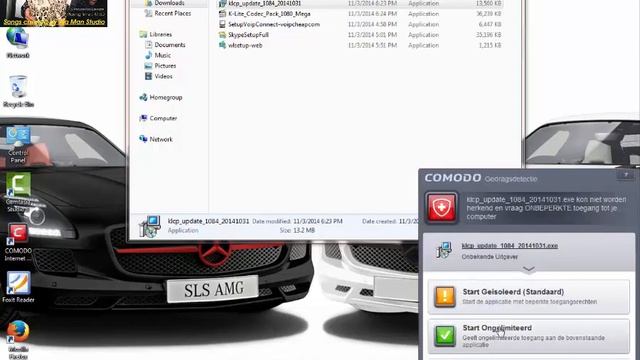Viewport: 640px width, 360px height.
Task: Select klcp_update_1084_20141031 file row
Action: click(x=360, y=3)
